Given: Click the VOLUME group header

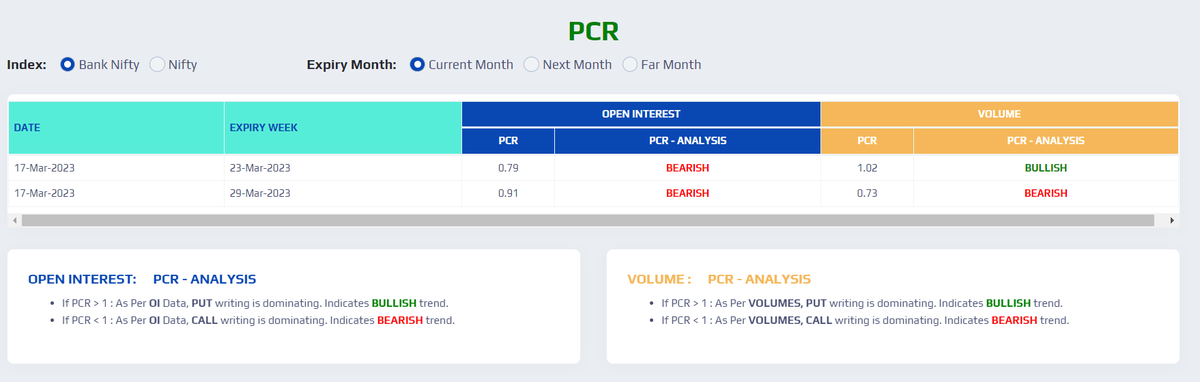Looking at the screenshot, I should click(x=1000, y=114).
